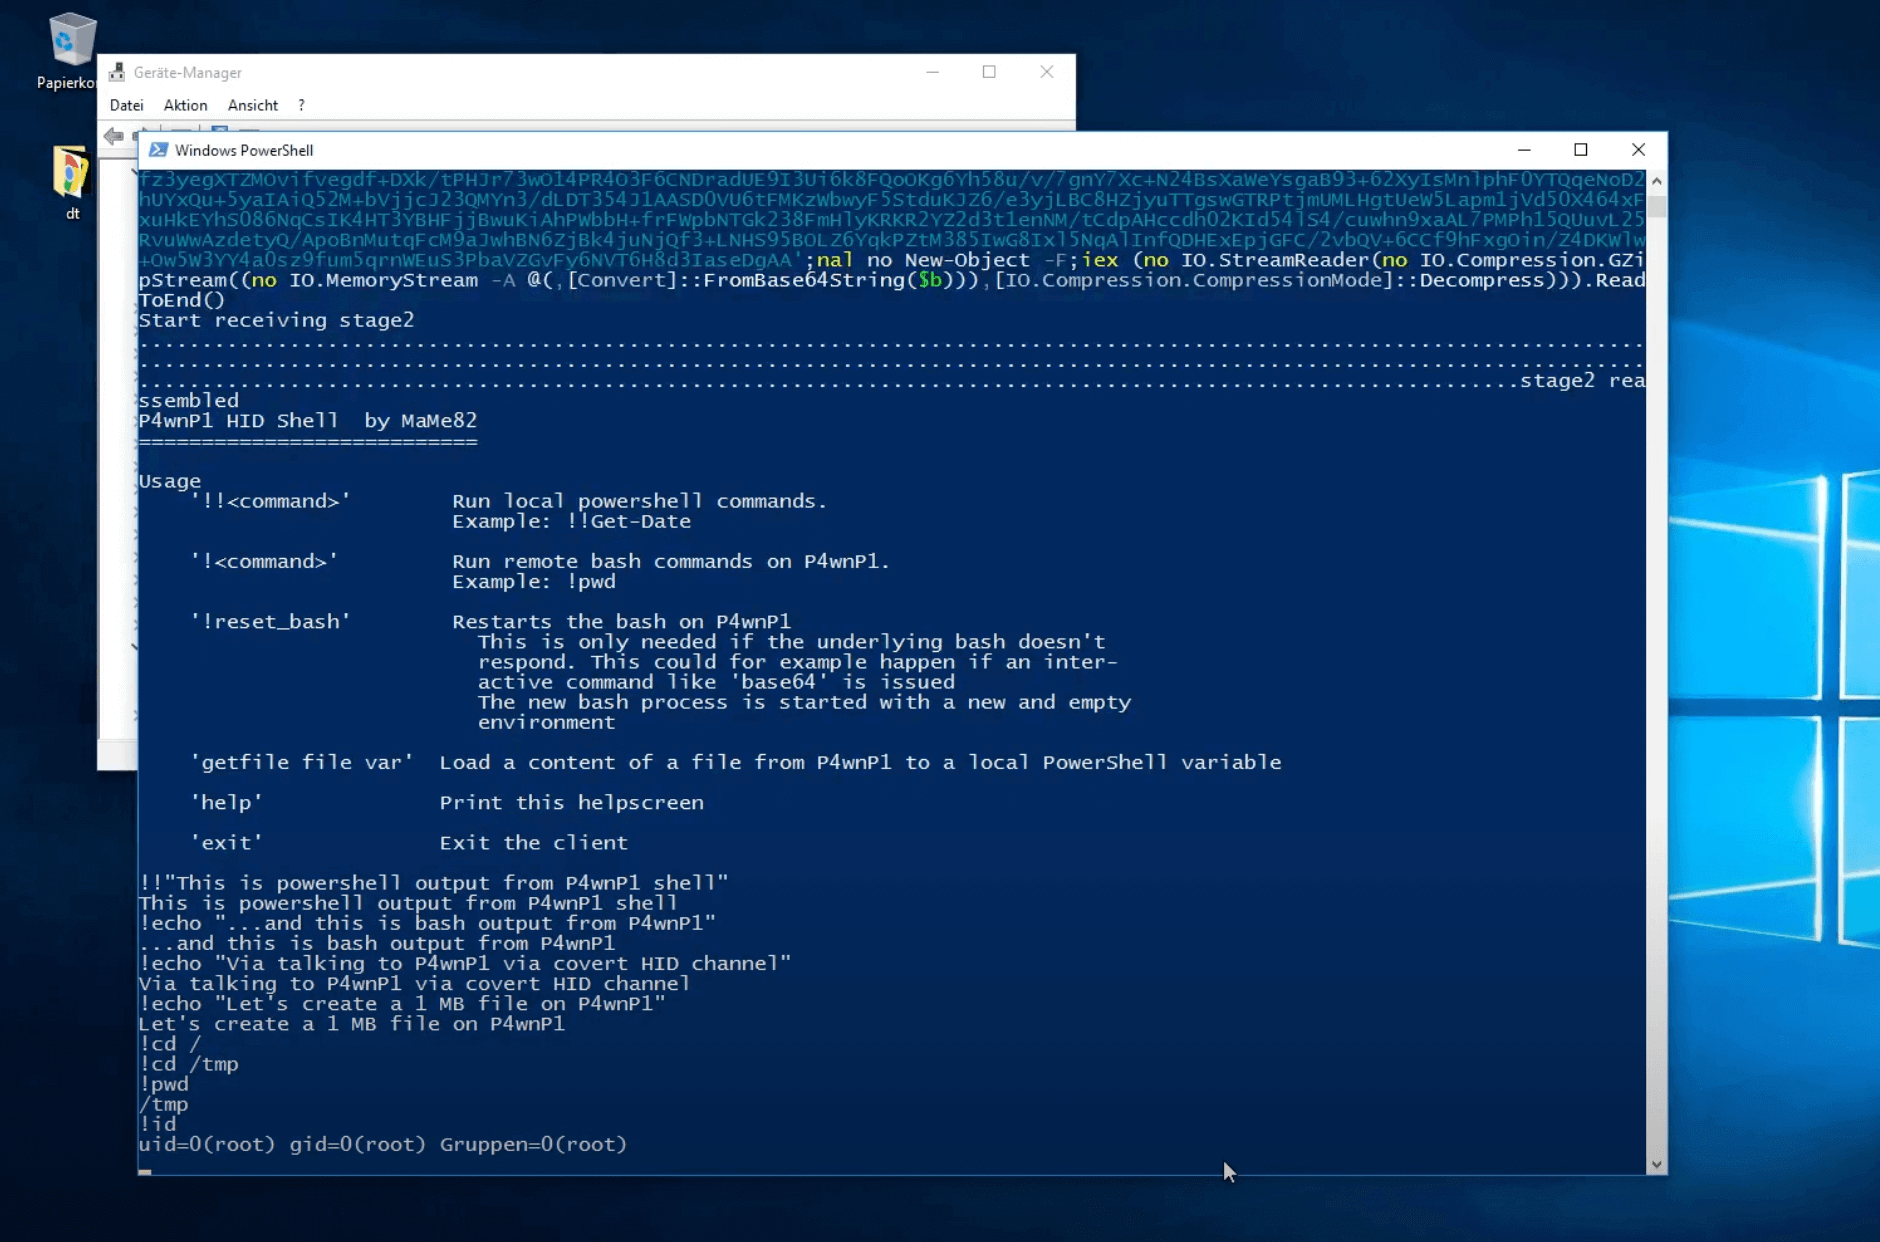Screen dimensions: 1880x1242
Task: Click the Back arrow in Geräte-Manager toolbar
Action: 113,135
